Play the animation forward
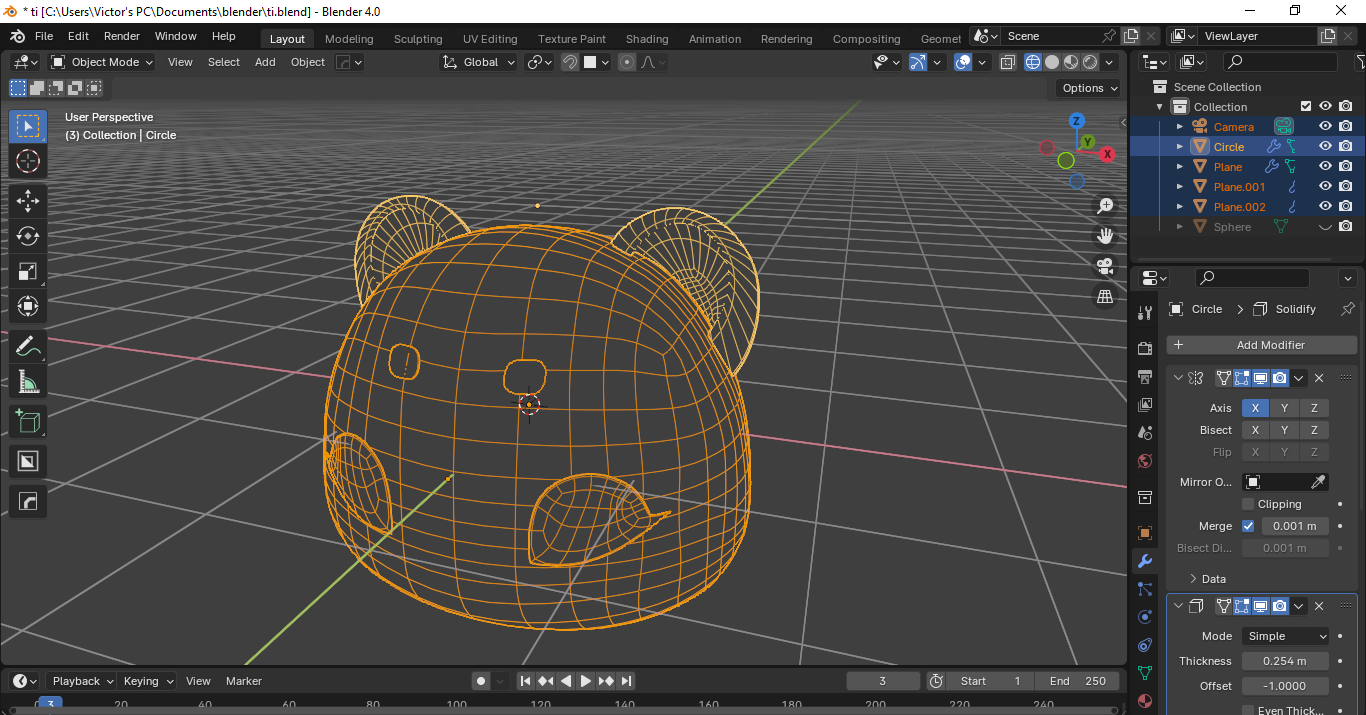 pos(586,681)
